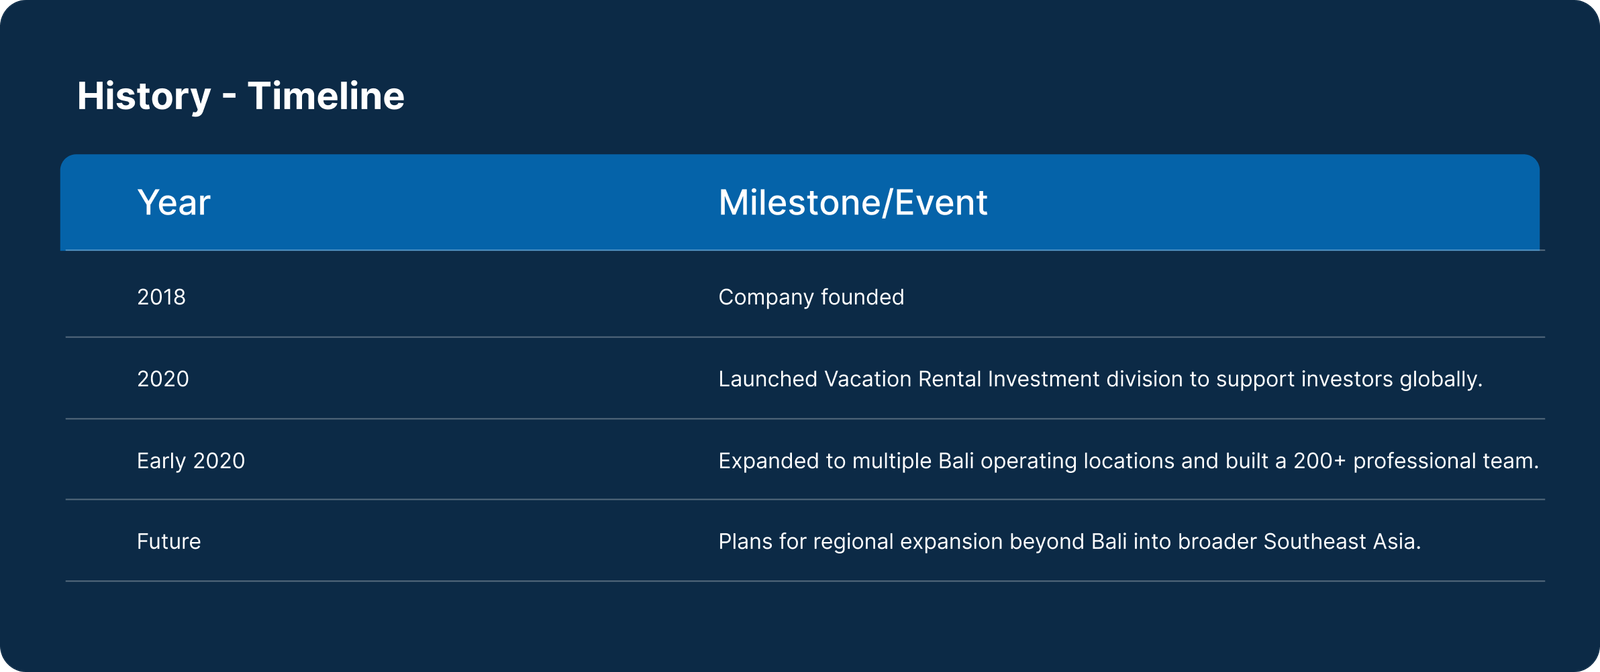
Task: Select the "2018" year cell
Action: tap(161, 297)
